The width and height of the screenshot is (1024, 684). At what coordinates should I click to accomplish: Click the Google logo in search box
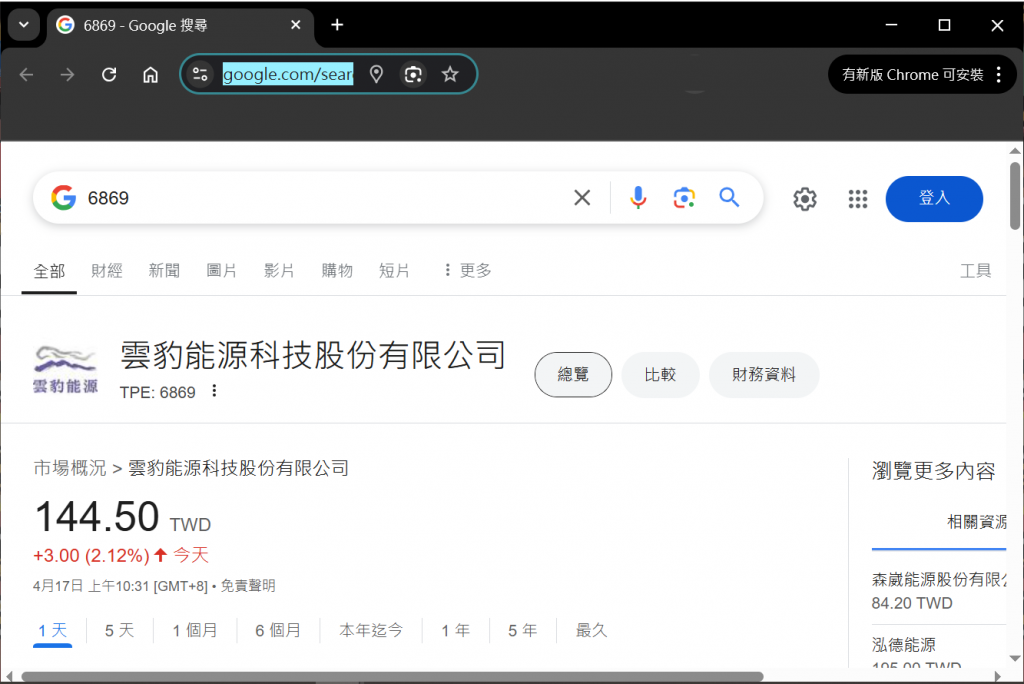pos(63,198)
